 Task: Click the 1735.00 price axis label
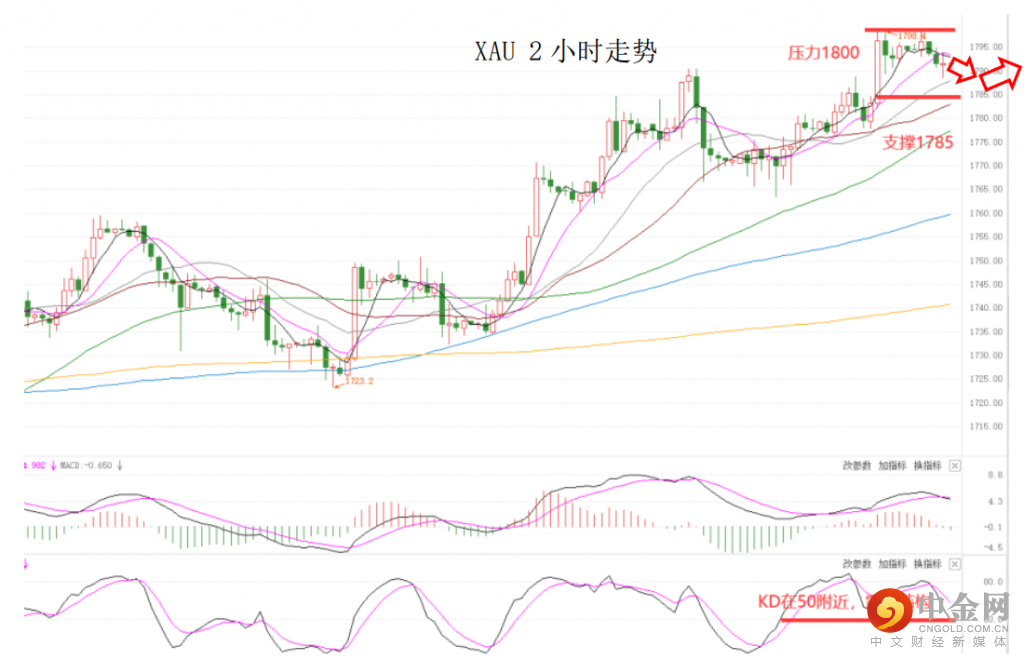click(986, 332)
